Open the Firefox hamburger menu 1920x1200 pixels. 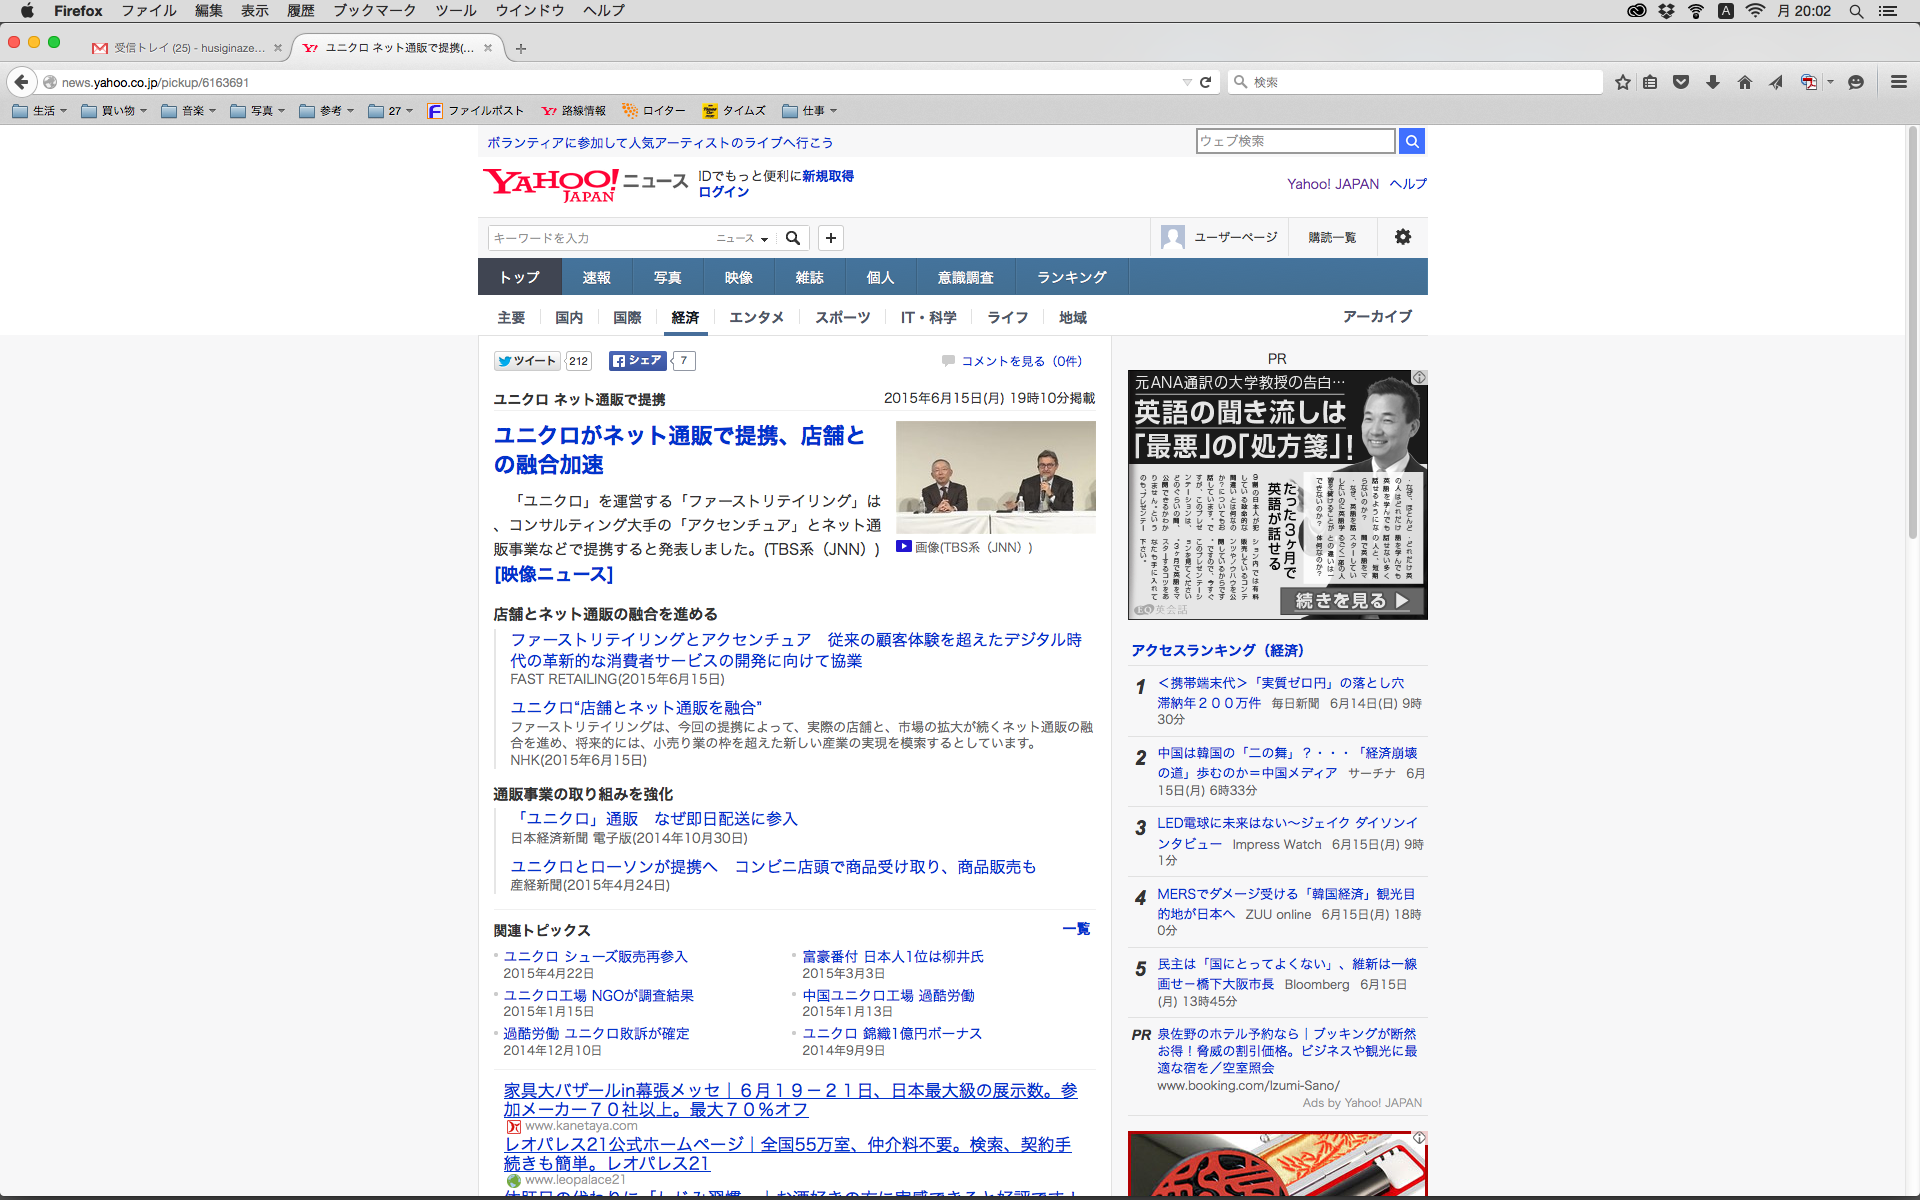click(x=1898, y=82)
